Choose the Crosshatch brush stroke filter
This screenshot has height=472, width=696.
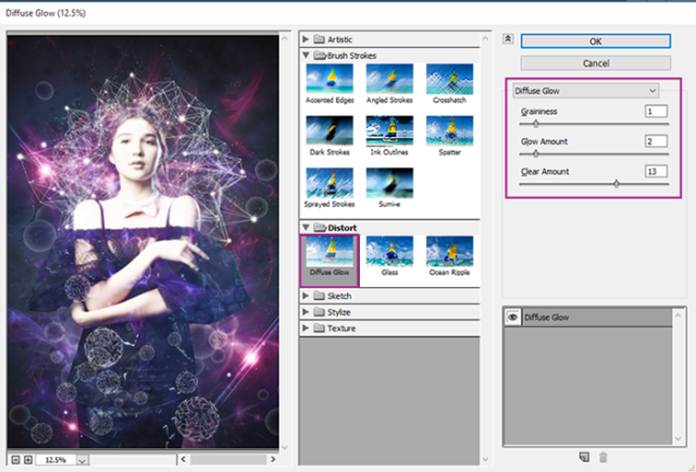[x=448, y=79]
